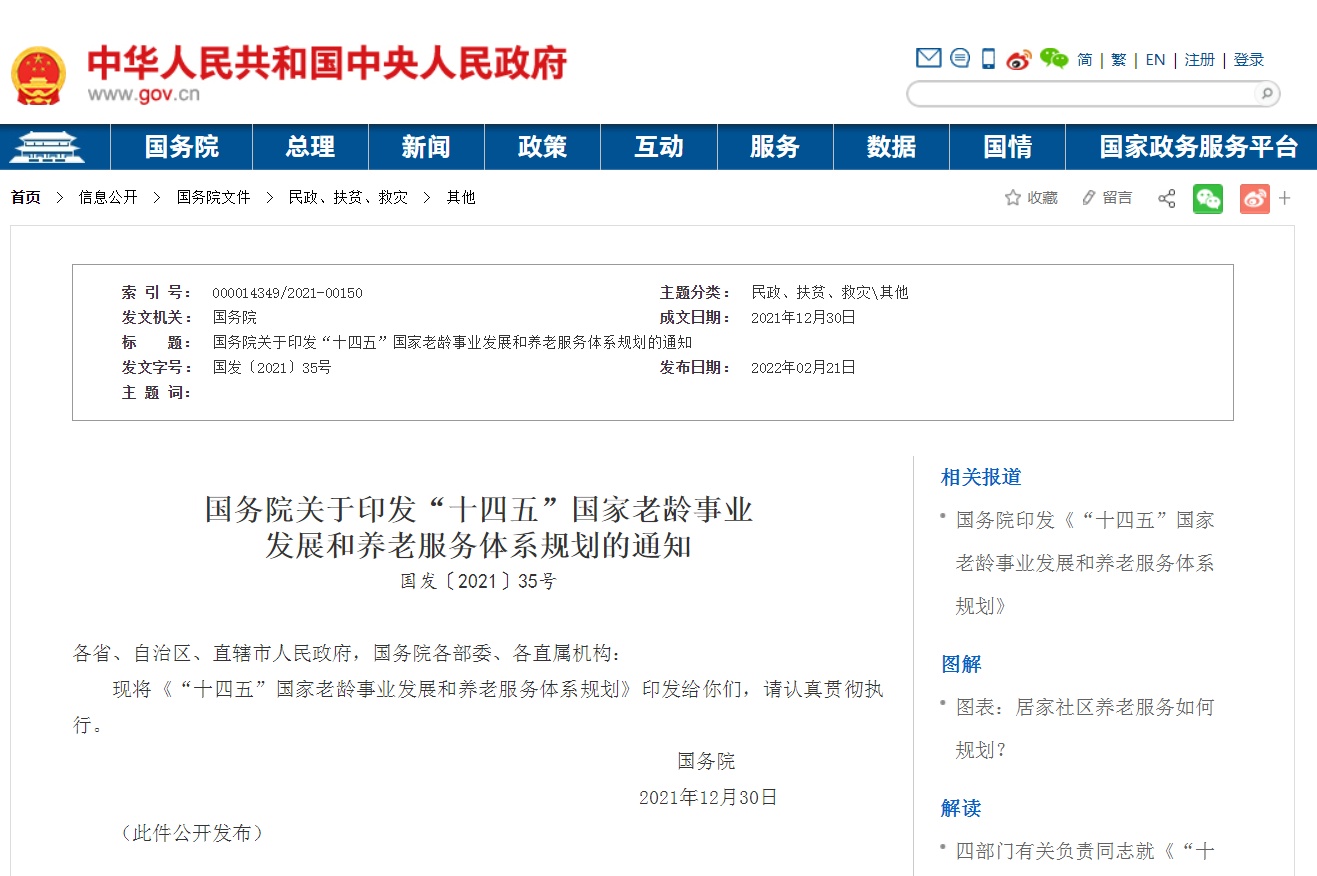Switch language to EN
1317x876 pixels.
pos(1155,60)
